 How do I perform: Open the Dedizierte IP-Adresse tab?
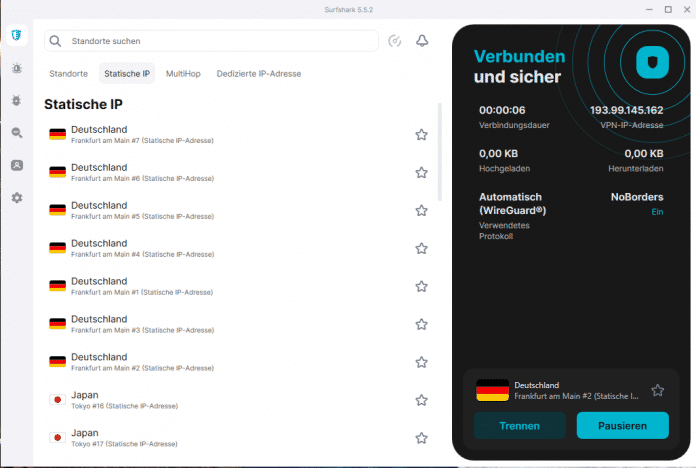click(259, 74)
